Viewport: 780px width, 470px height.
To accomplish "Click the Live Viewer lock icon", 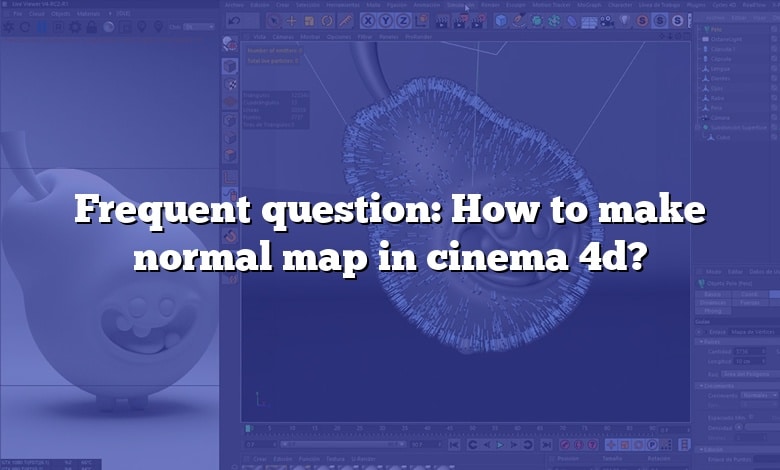I will [x=92, y=27].
